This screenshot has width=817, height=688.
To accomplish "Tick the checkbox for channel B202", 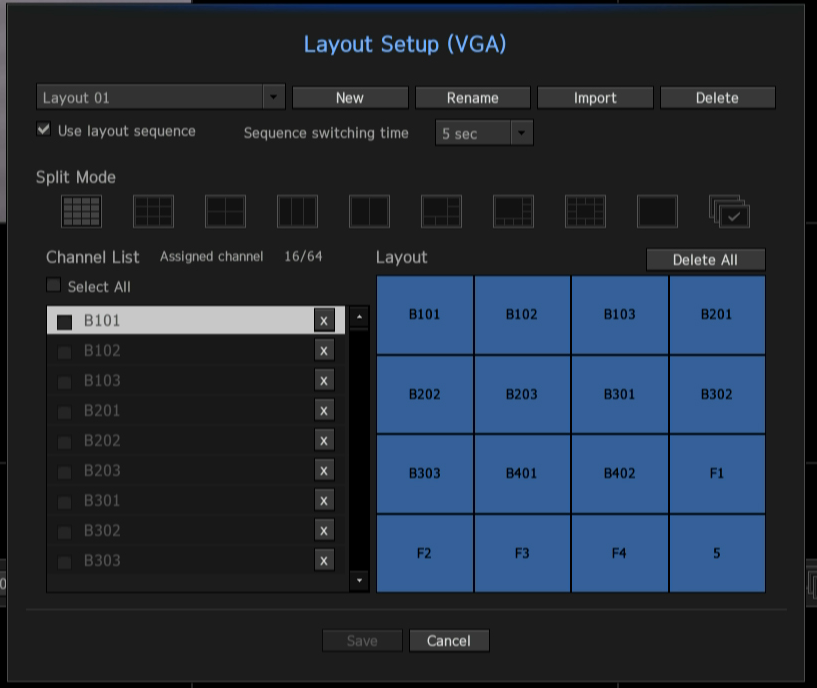I will [x=65, y=443].
